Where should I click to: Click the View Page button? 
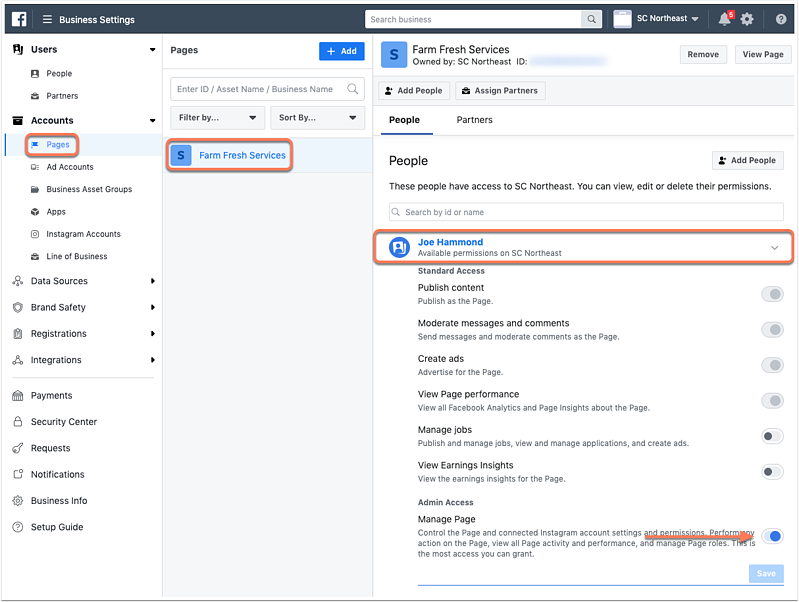point(763,55)
